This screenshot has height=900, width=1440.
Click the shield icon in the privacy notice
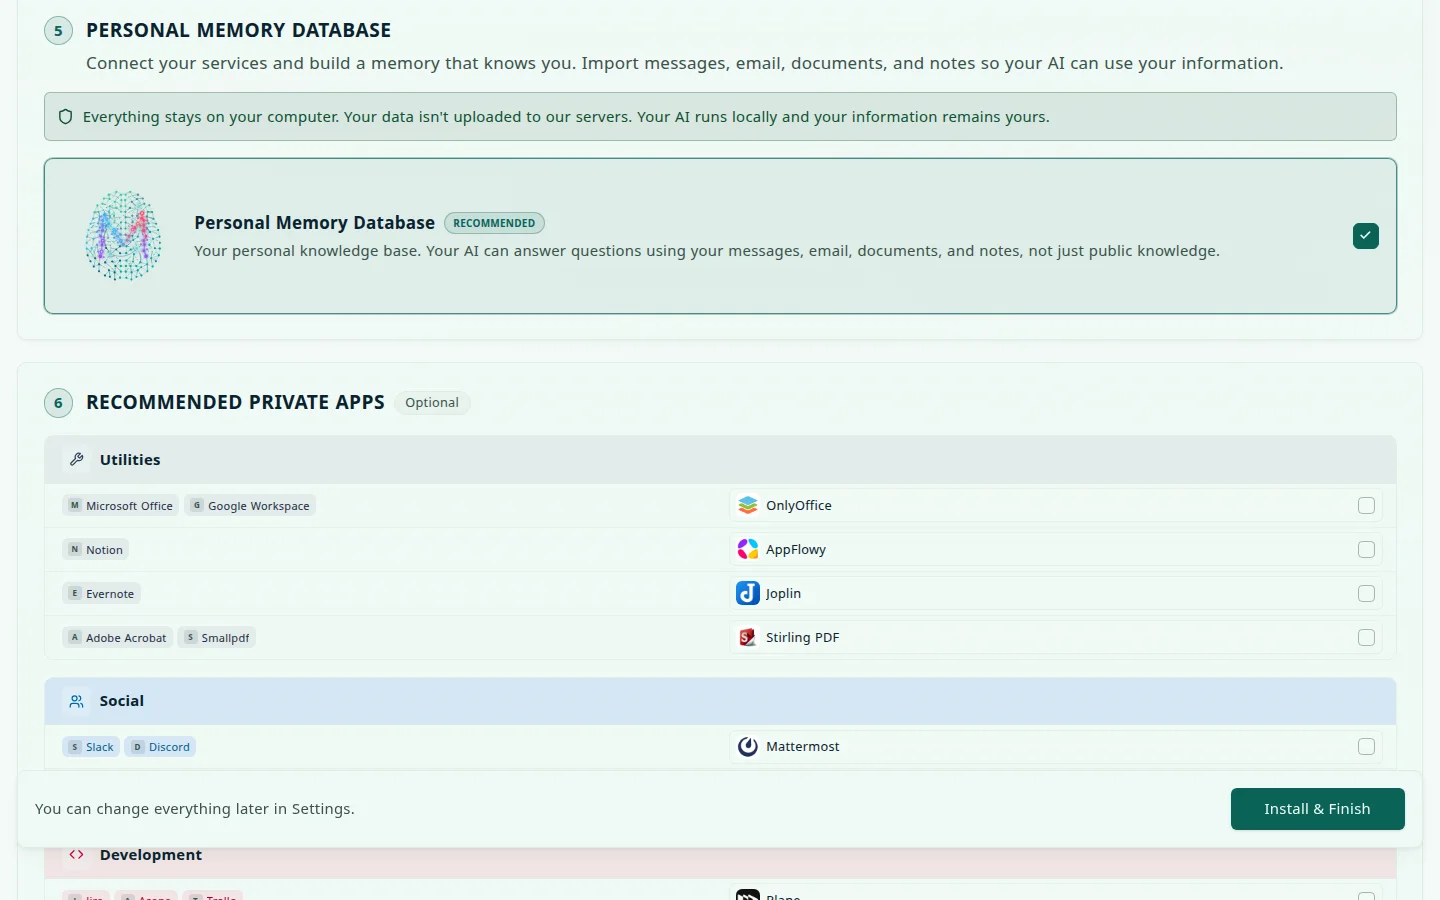pyautogui.click(x=66, y=117)
